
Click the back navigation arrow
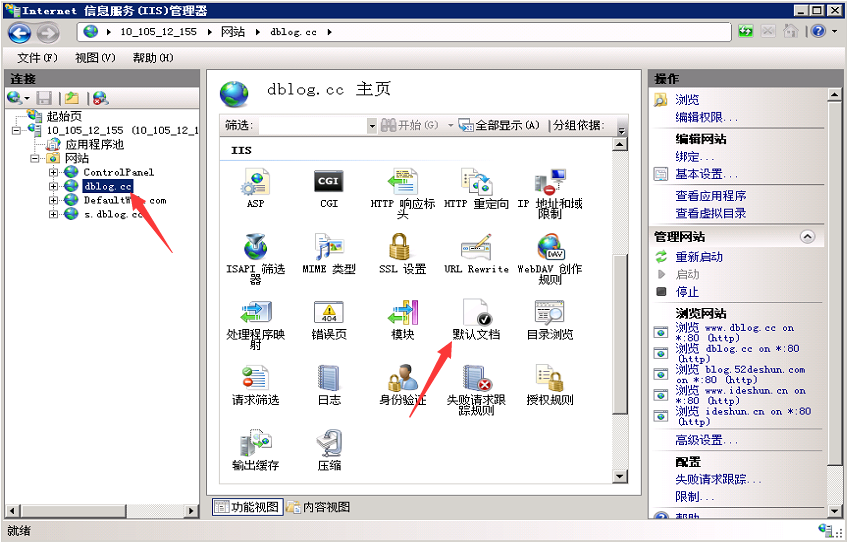click(x=19, y=34)
